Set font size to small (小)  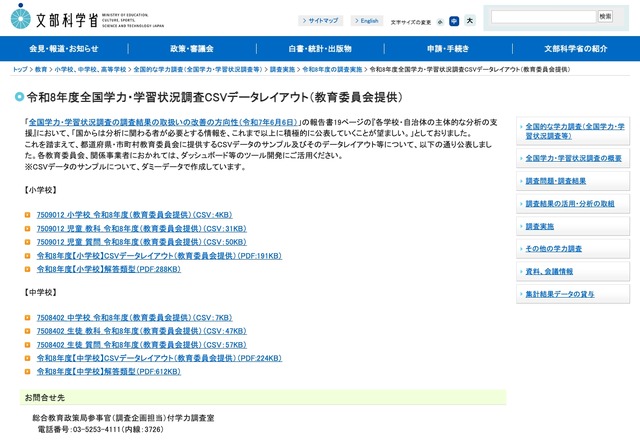440,22
